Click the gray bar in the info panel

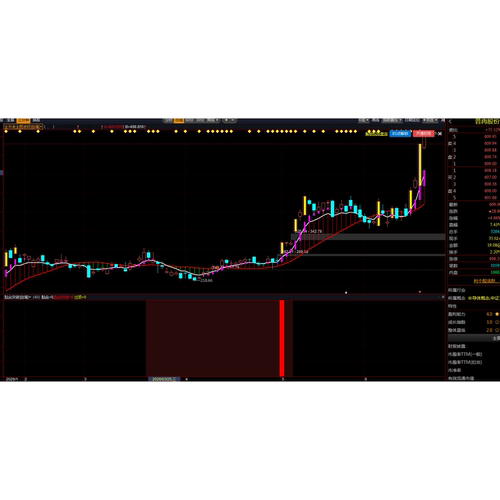point(473,338)
